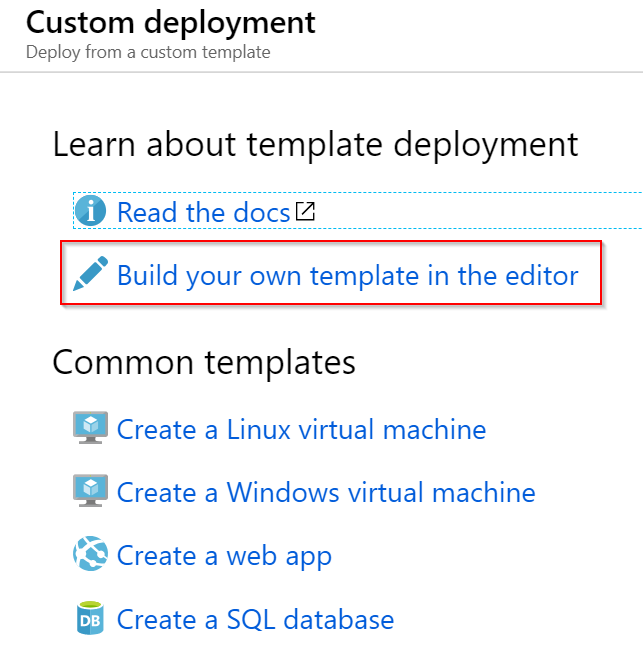
Task: Select the Create a web app template
Action: click(x=224, y=557)
